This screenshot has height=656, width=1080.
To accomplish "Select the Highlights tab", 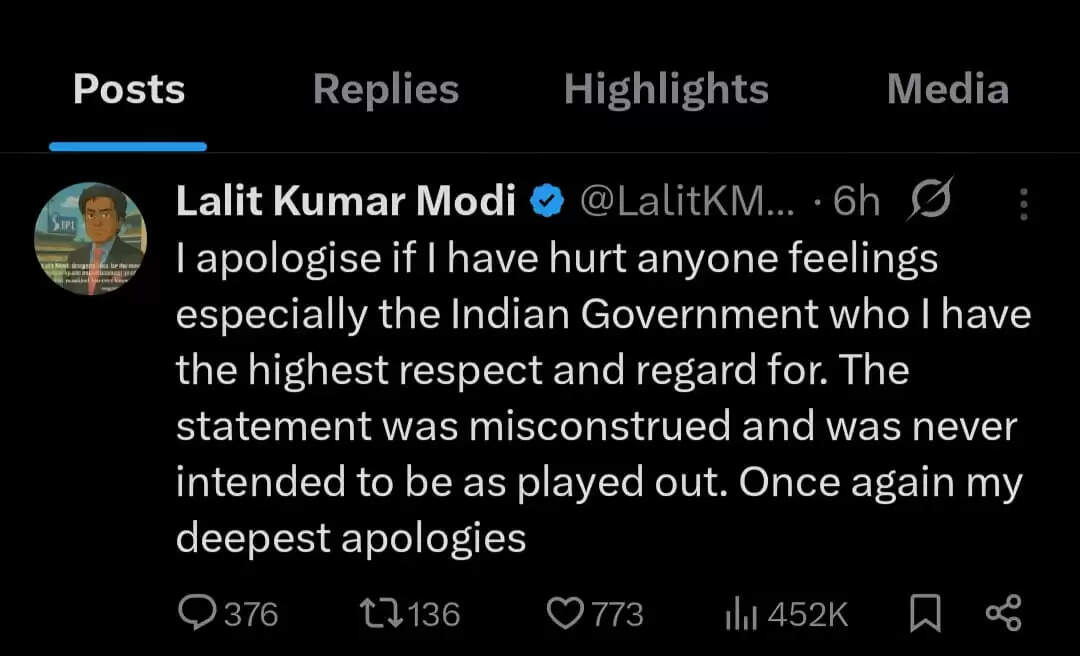I will [666, 90].
